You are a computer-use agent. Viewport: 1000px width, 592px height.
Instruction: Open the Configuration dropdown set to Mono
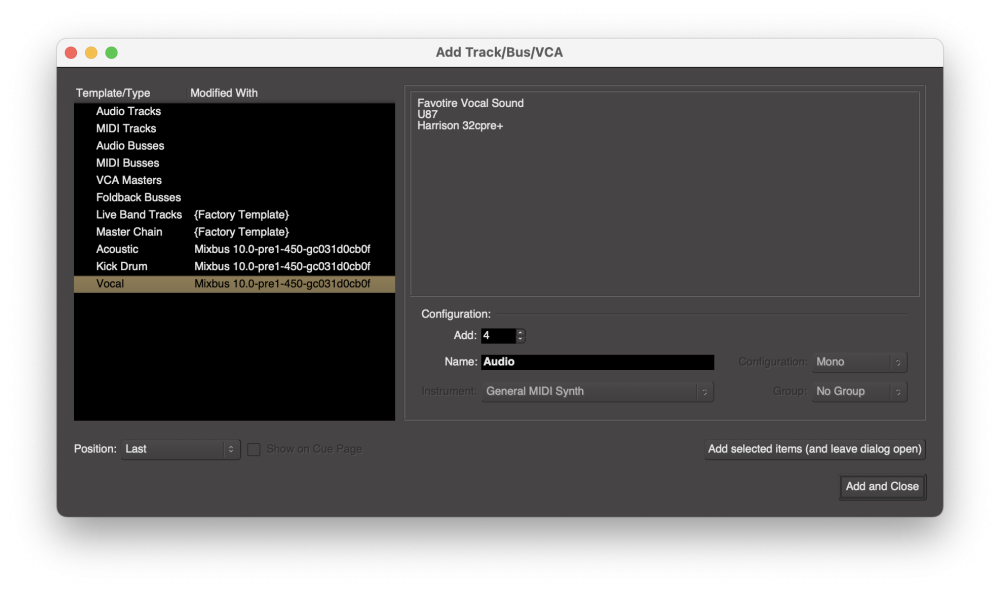[x=860, y=362]
